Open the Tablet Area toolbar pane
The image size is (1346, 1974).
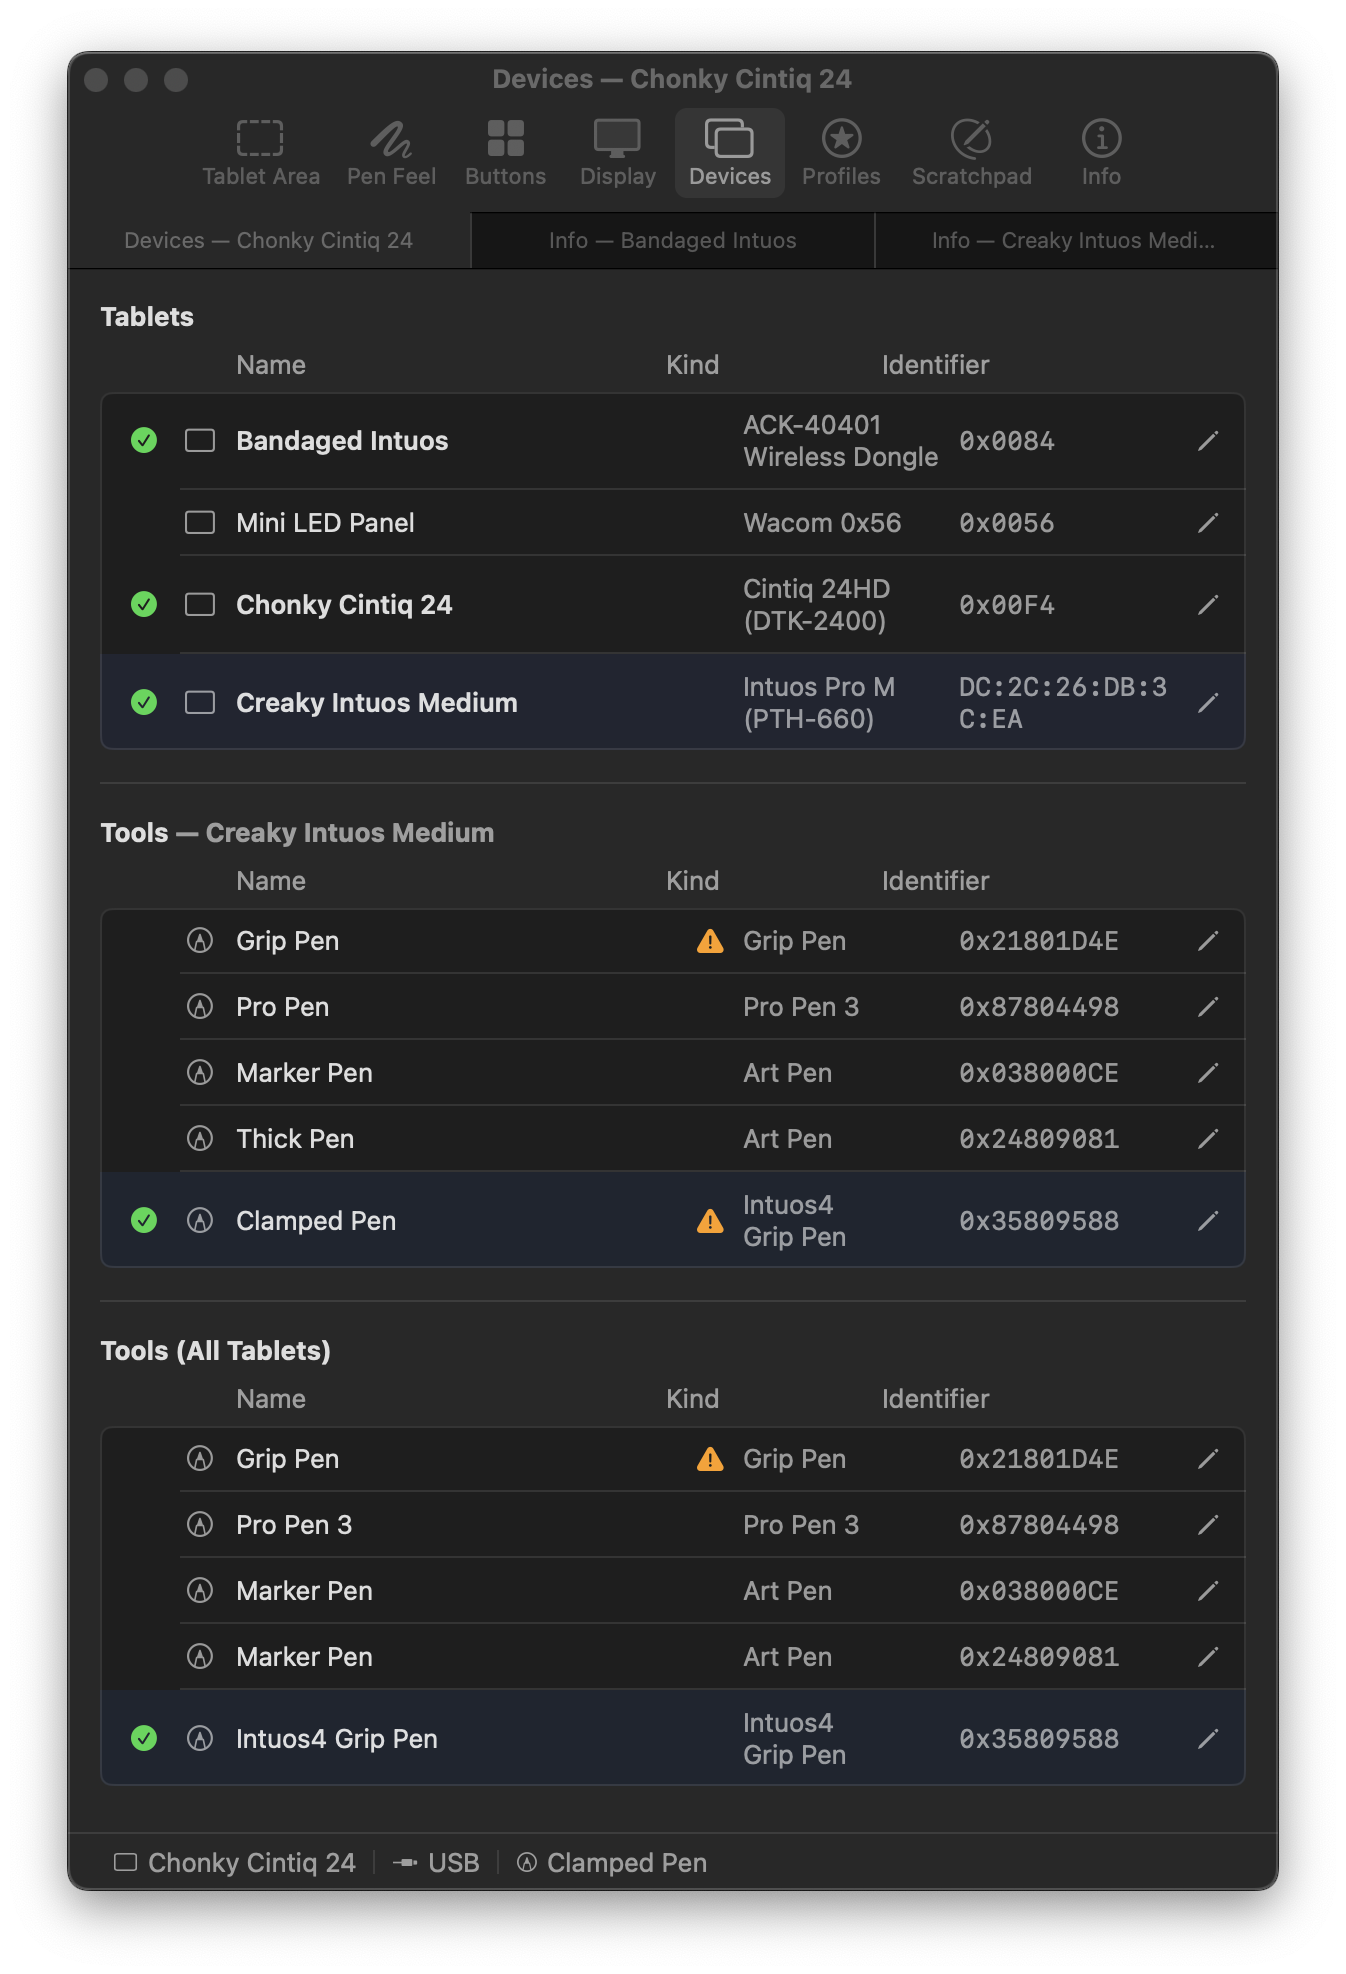pos(261,153)
